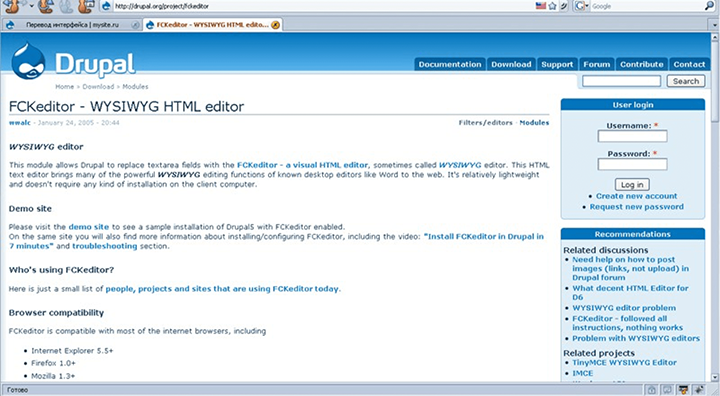Click the magnifier search icon in toolbar
This screenshot has height=396, width=720.
710,6
